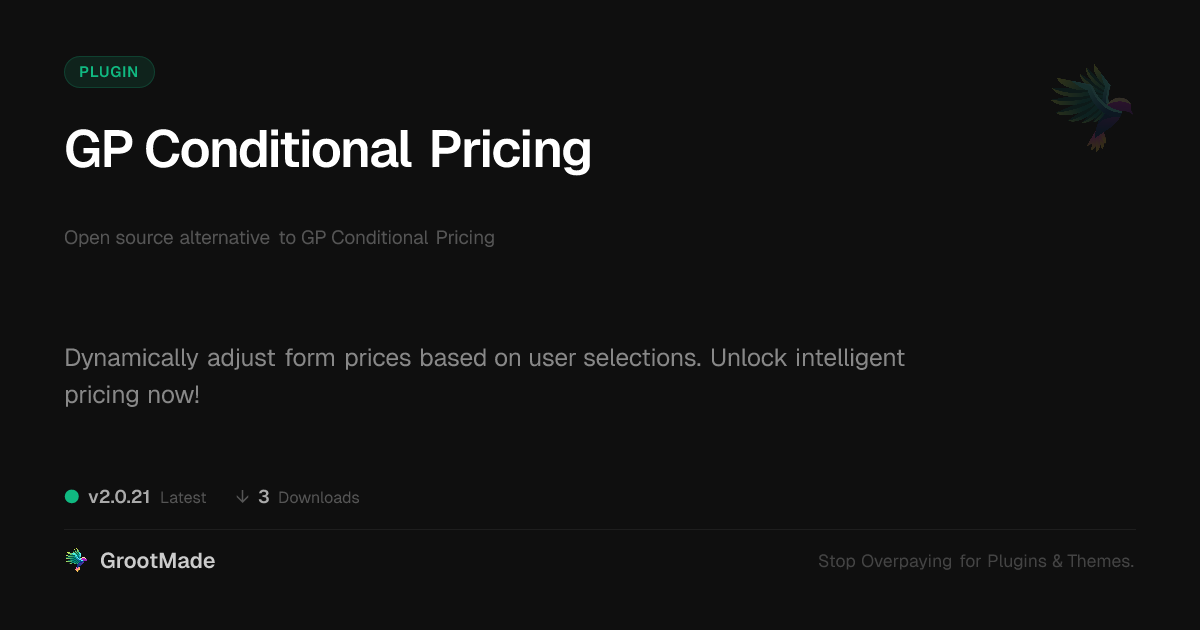Image resolution: width=1200 pixels, height=630 pixels.
Task: Click the downloads arrow icon
Action: 242,497
